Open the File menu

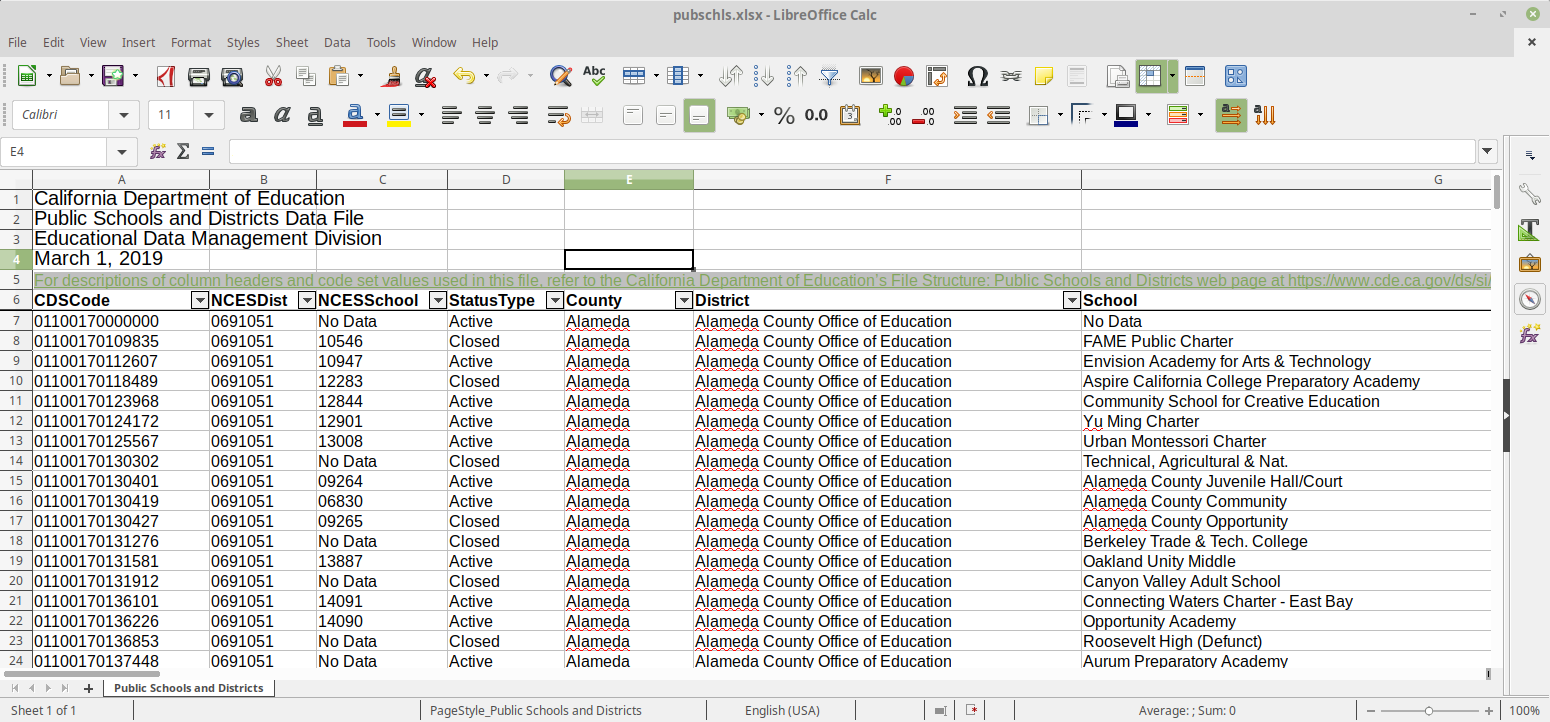[x=18, y=42]
